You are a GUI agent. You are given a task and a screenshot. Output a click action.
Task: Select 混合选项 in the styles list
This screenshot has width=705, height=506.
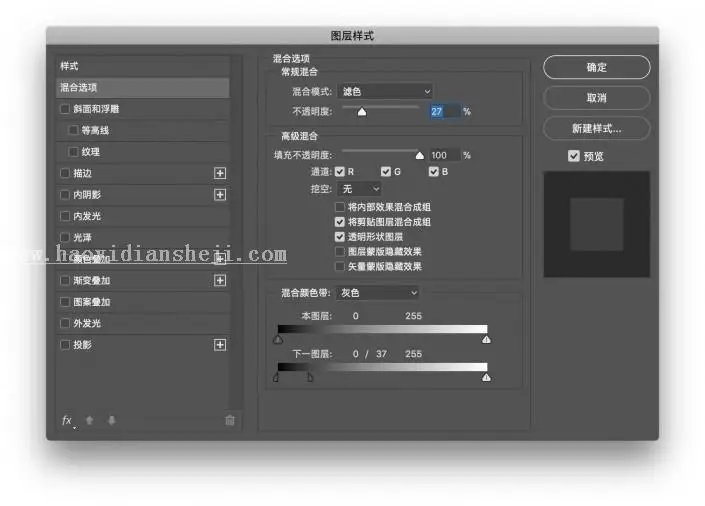(143, 88)
